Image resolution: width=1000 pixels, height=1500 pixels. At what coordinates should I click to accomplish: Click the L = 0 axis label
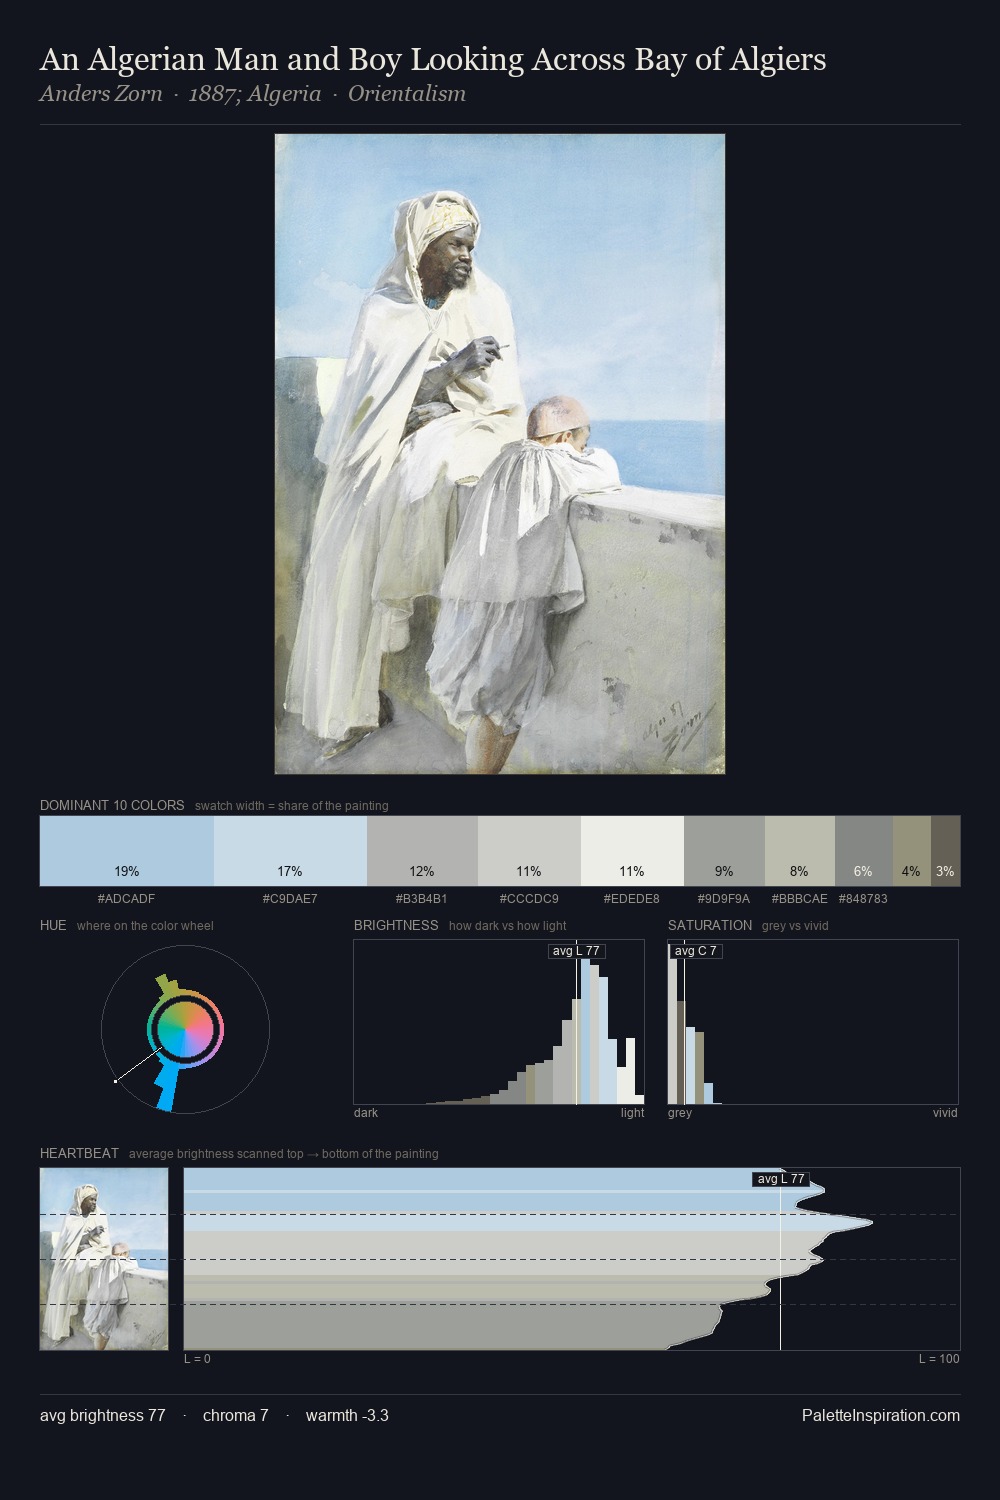coord(197,1359)
